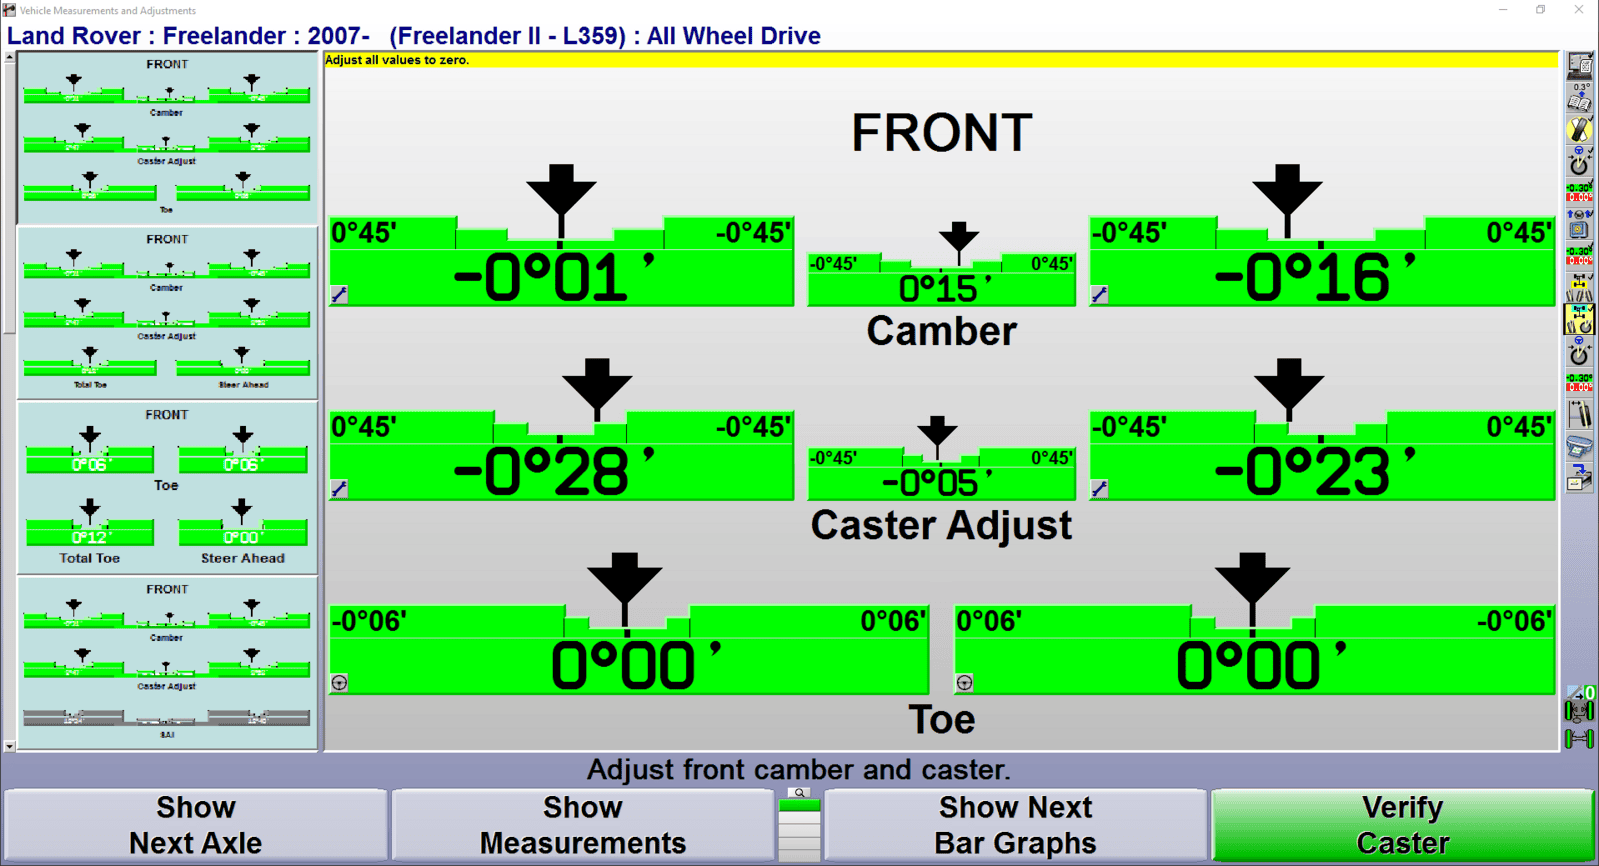Click the green Verify Caster button
The width and height of the screenshot is (1599, 866).
coord(1403,825)
